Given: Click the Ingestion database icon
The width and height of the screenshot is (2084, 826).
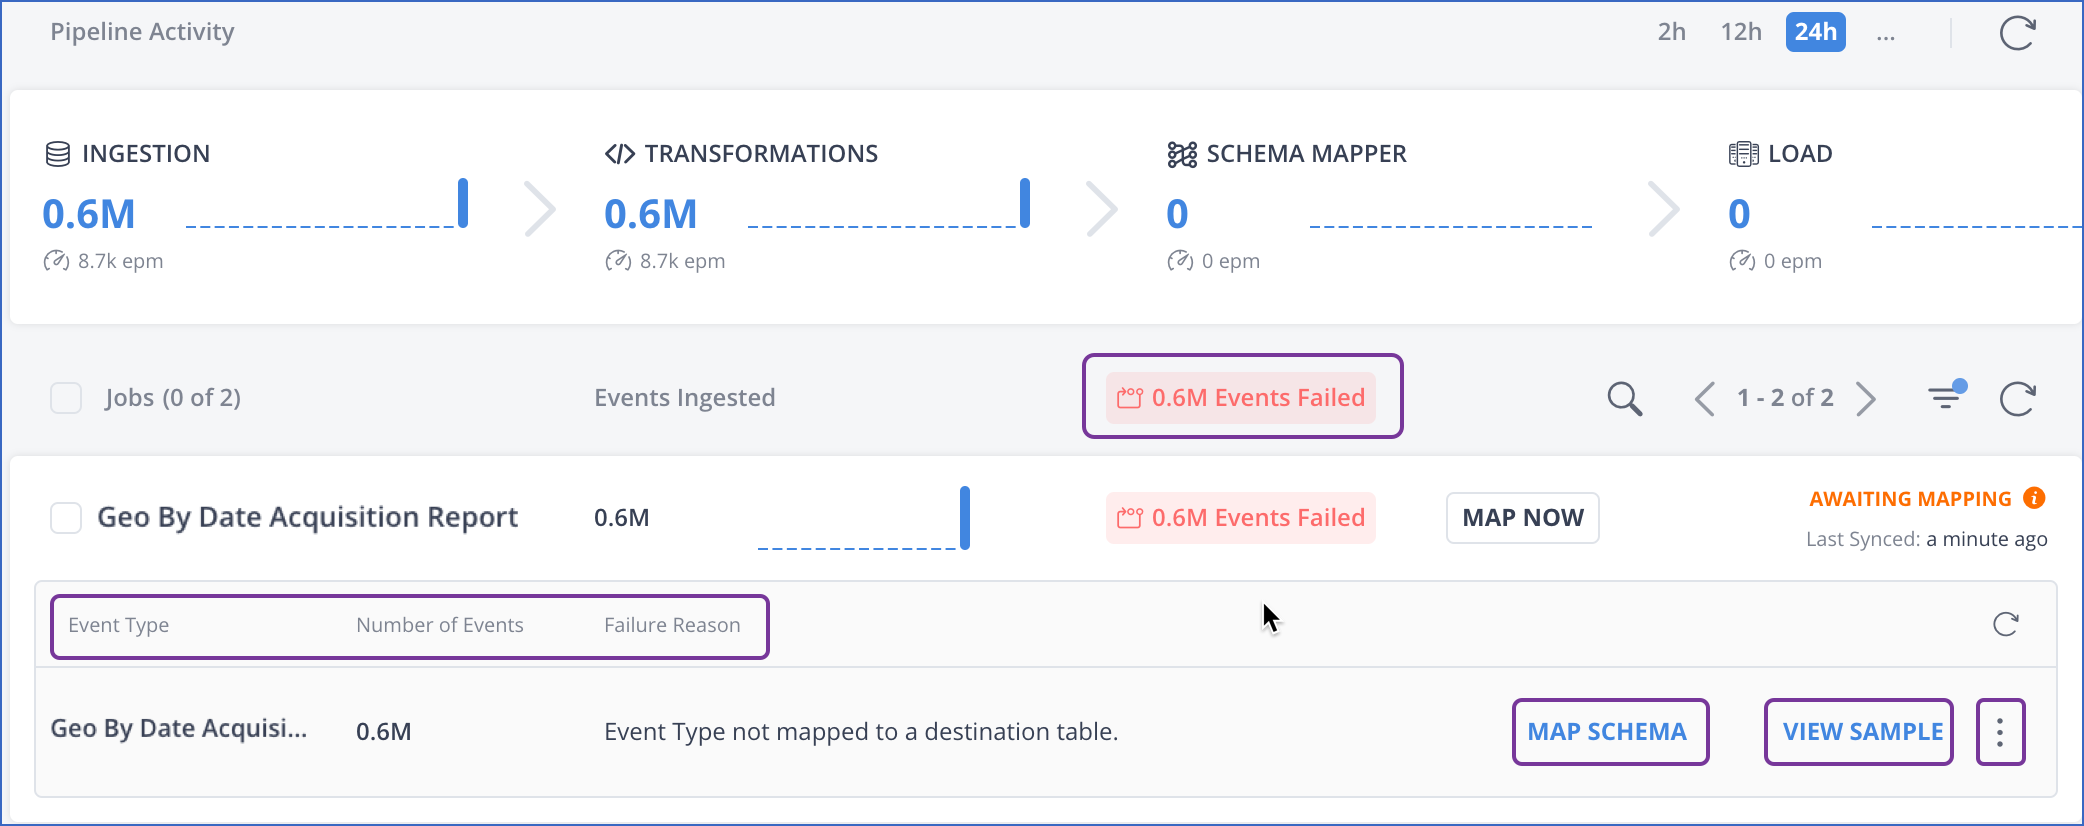Looking at the screenshot, I should tap(58, 154).
